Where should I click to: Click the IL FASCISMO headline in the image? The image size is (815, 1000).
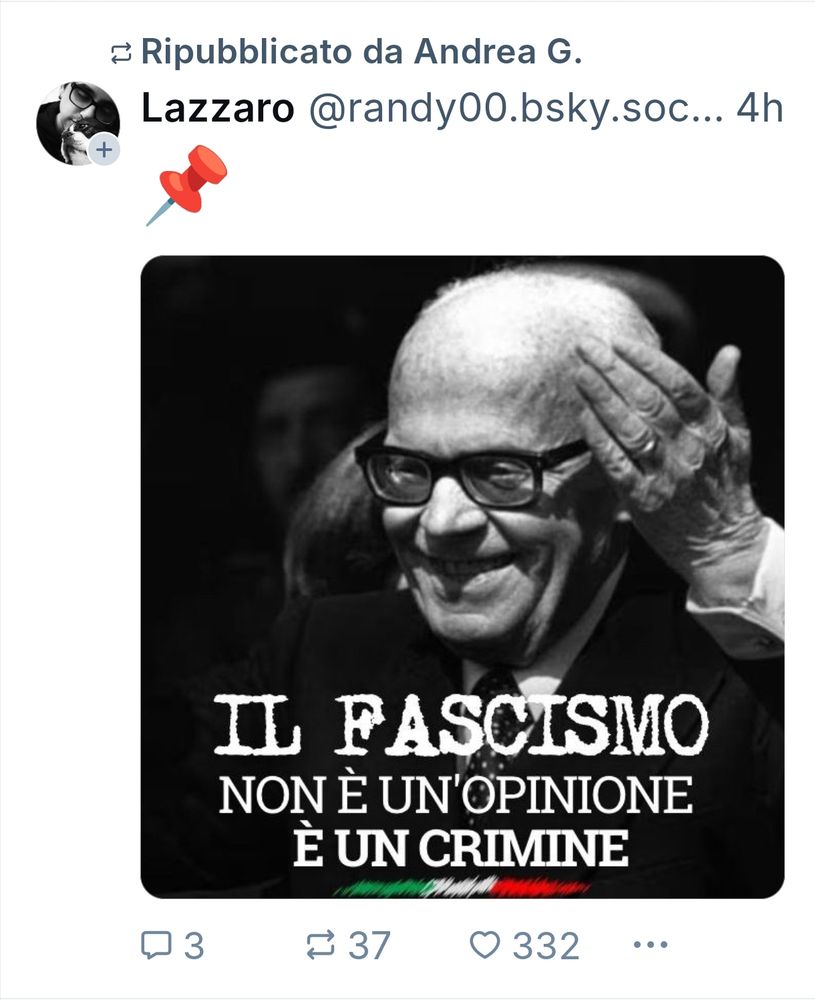point(461,726)
